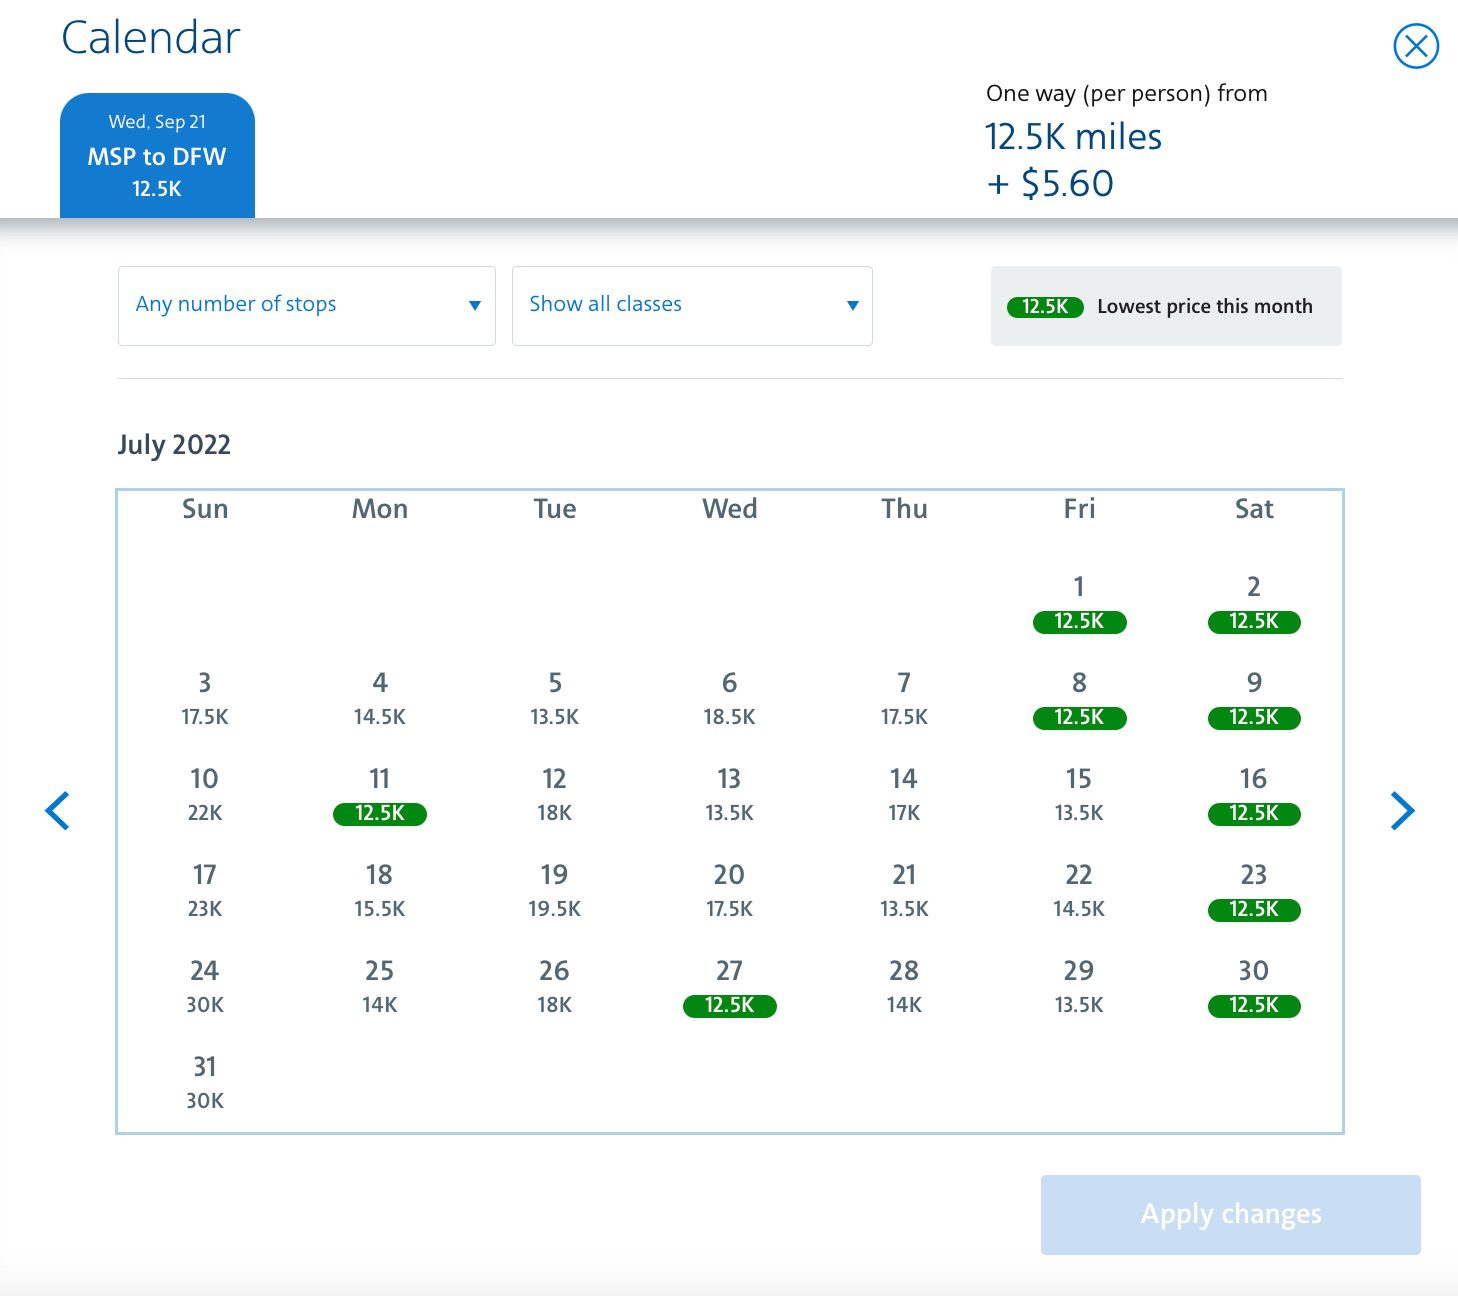Click Saturday July 30 date
The image size is (1458, 1296).
click(x=1253, y=987)
